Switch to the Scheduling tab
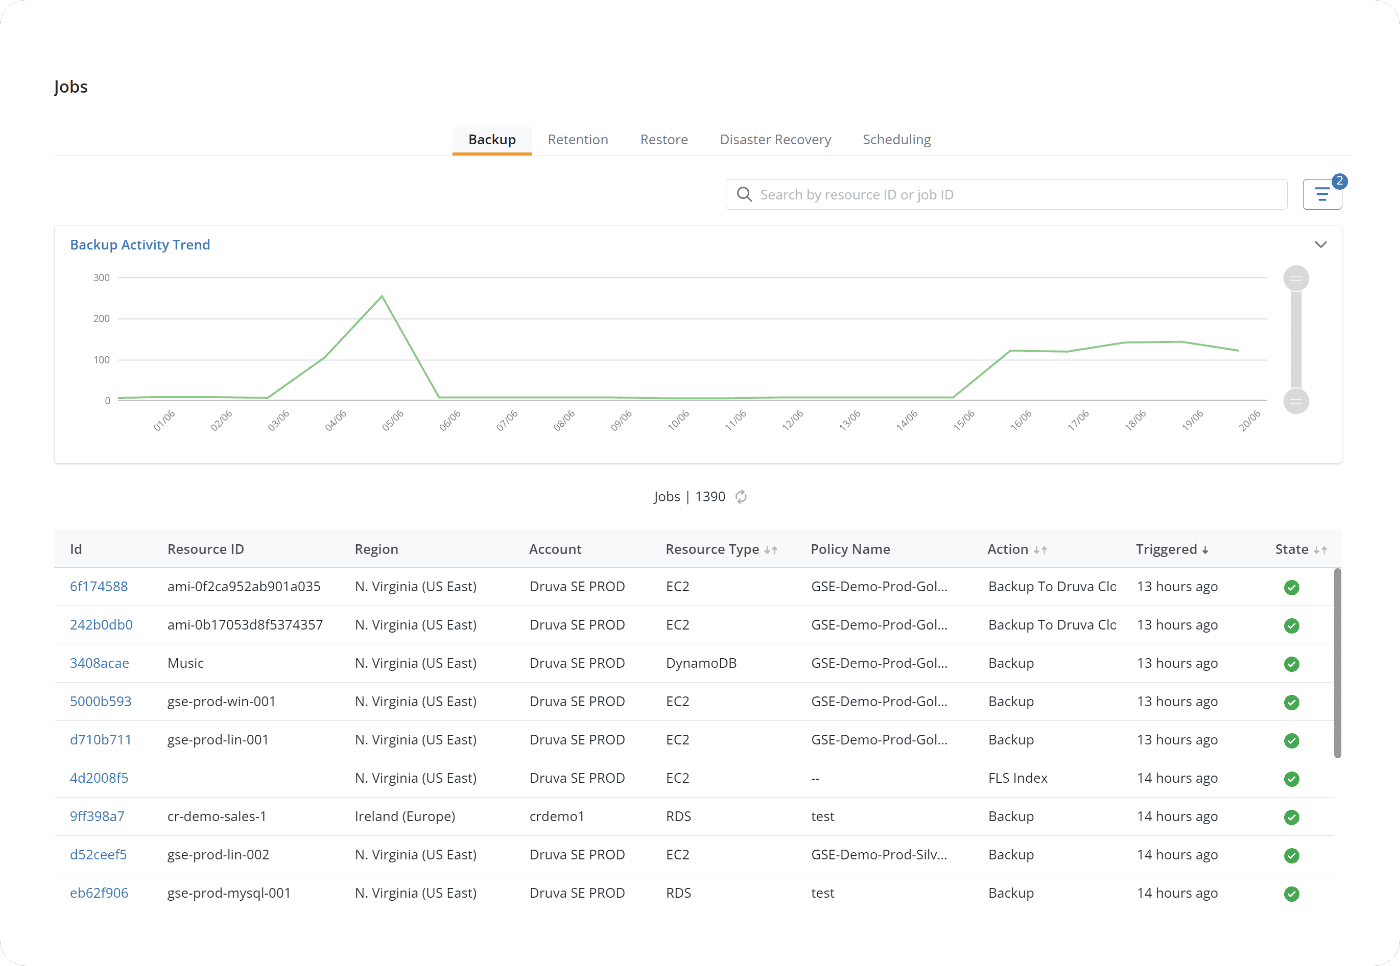The height and width of the screenshot is (966, 1400). click(x=896, y=139)
